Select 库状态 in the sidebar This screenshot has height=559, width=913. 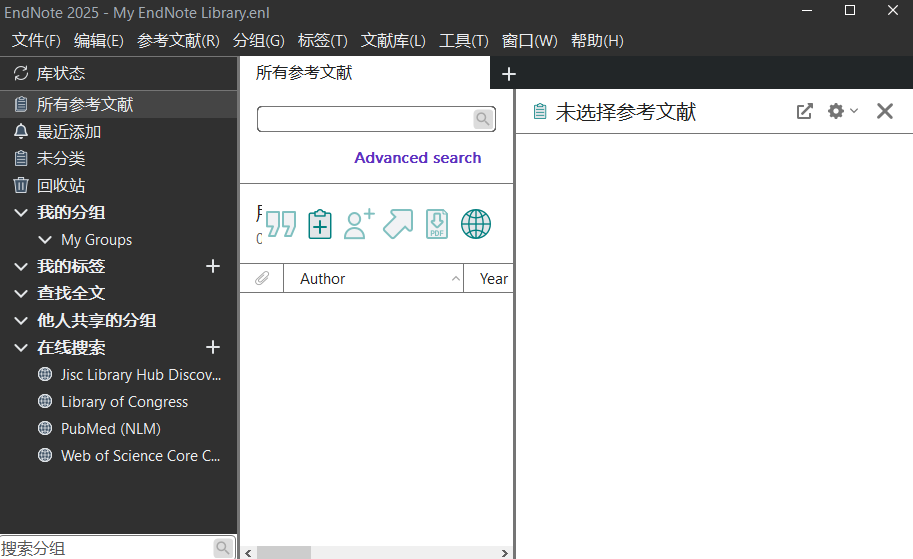[x=61, y=73]
